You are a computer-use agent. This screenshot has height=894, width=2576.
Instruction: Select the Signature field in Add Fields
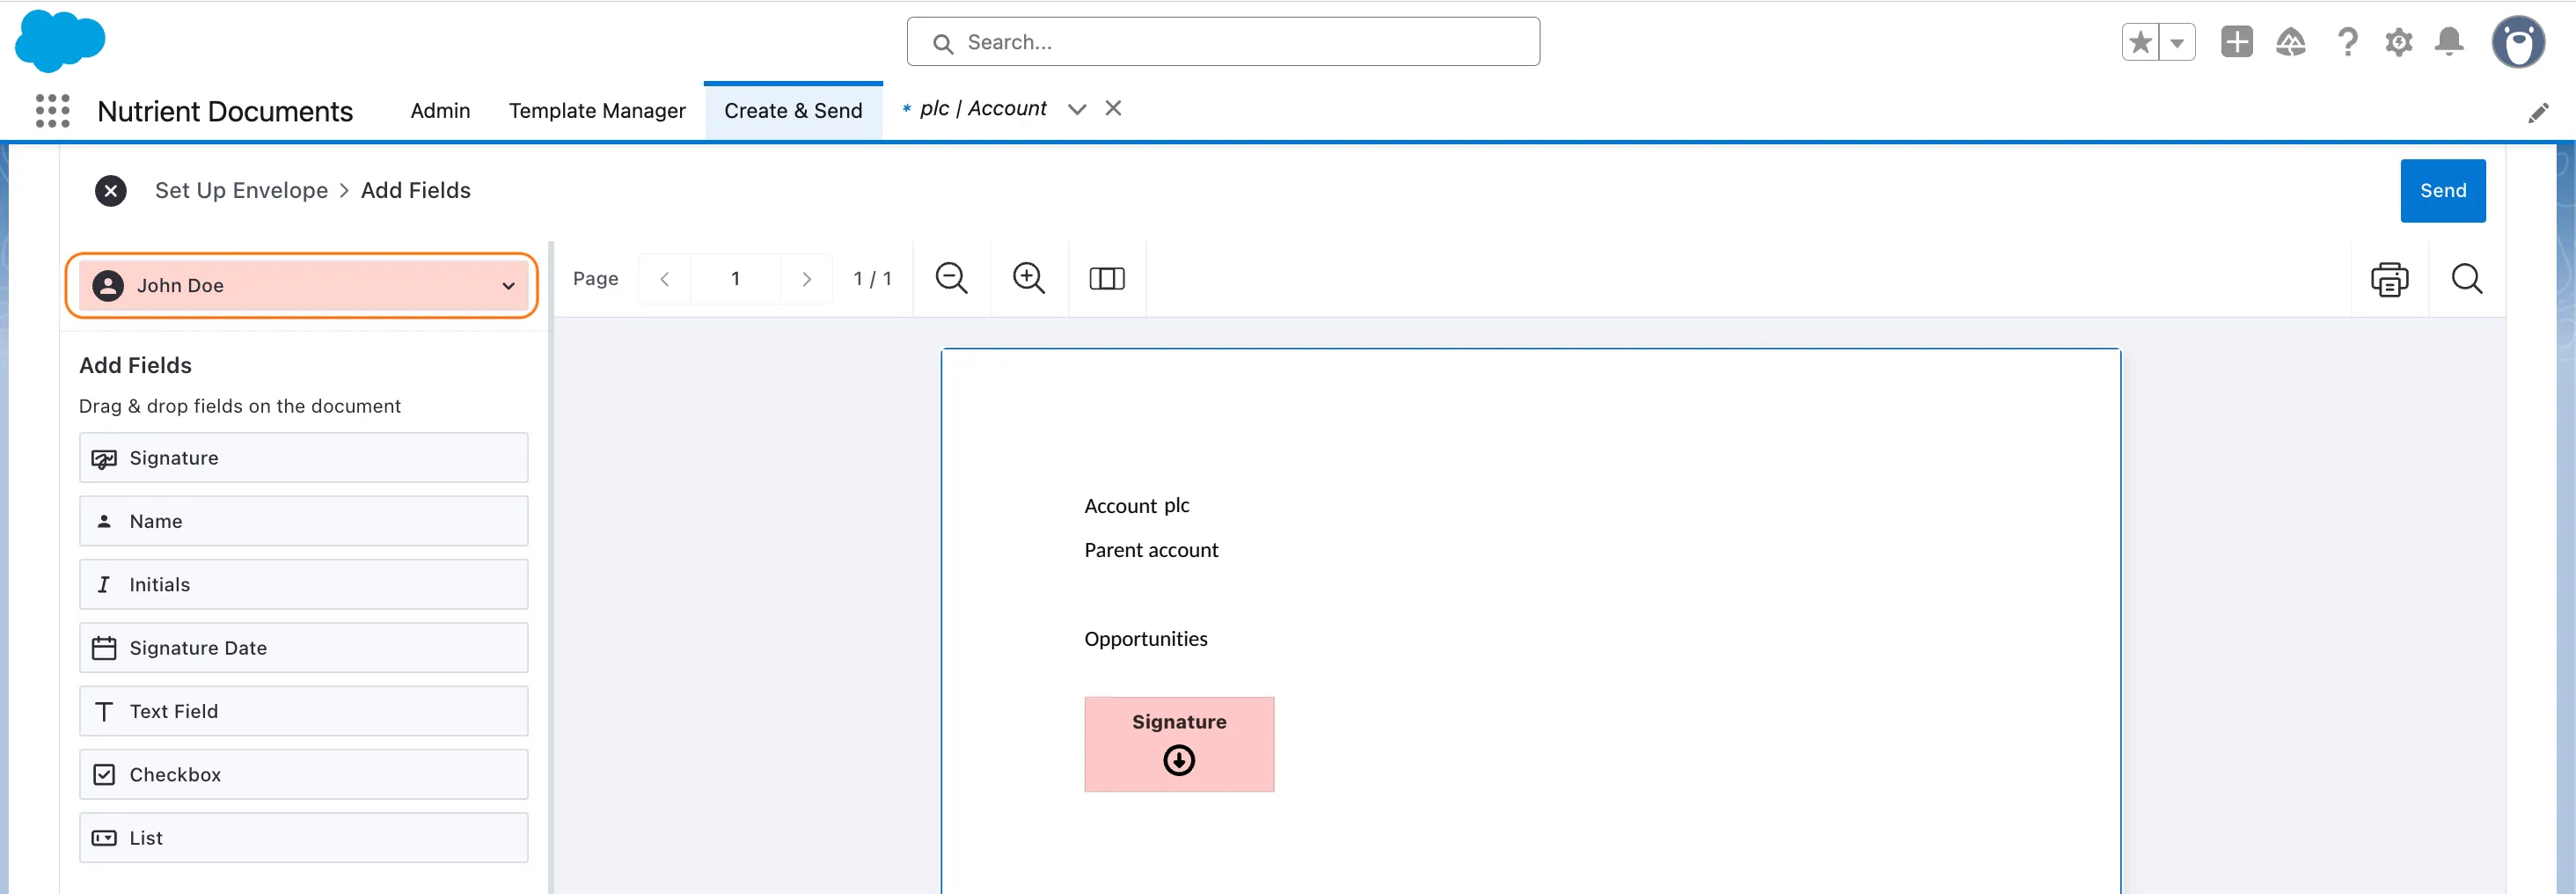(x=303, y=458)
